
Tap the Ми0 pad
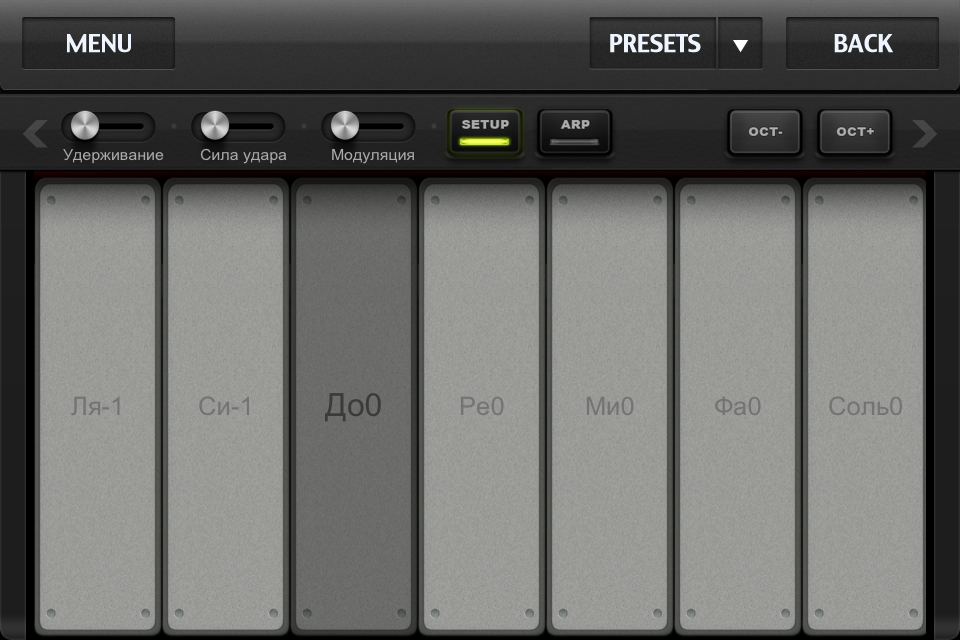609,407
